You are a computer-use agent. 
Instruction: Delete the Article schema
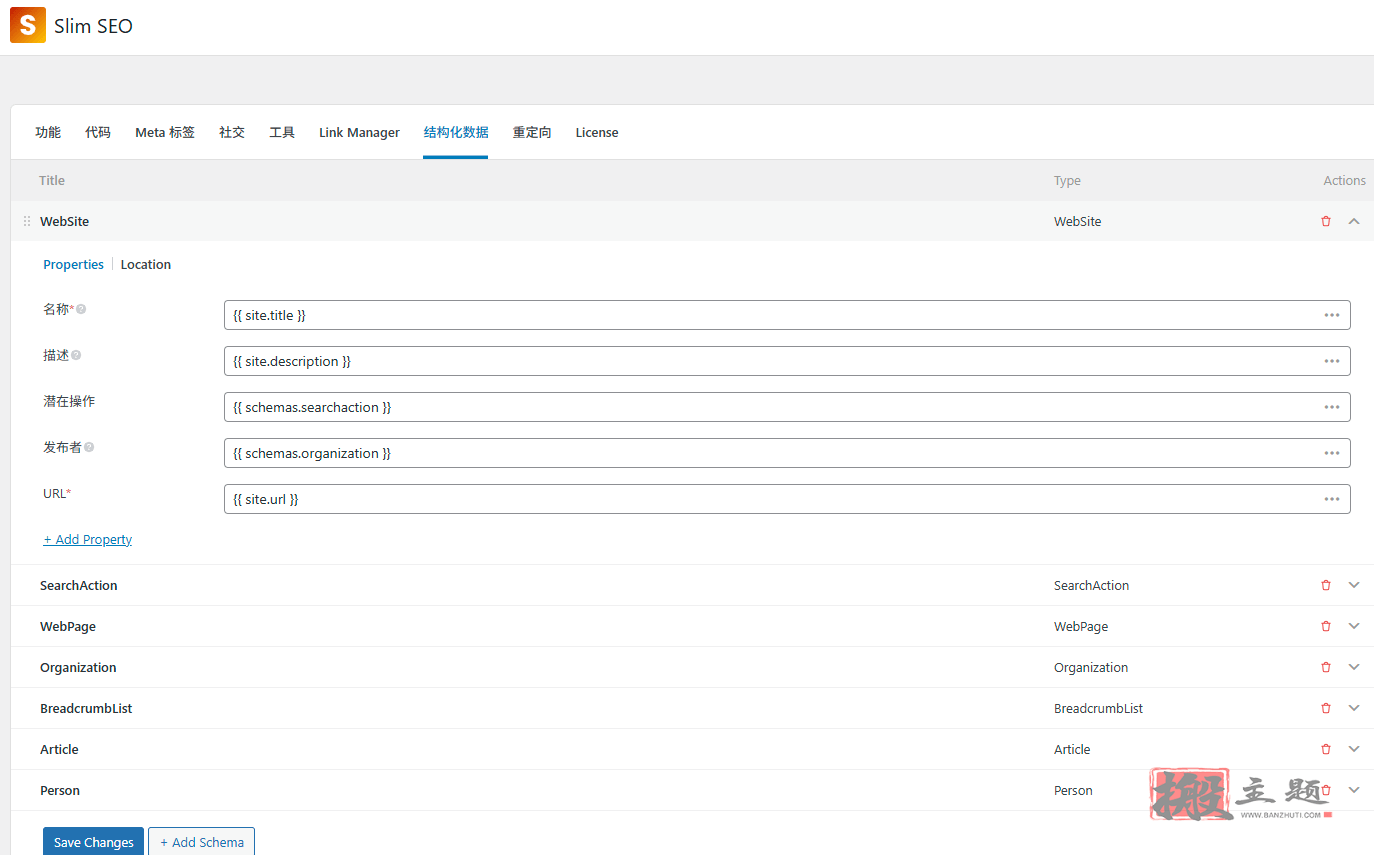(x=1326, y=749)
